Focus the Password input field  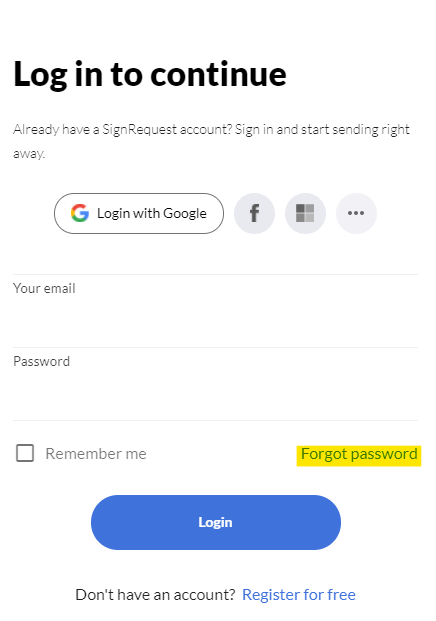click(x=215, y=395)
